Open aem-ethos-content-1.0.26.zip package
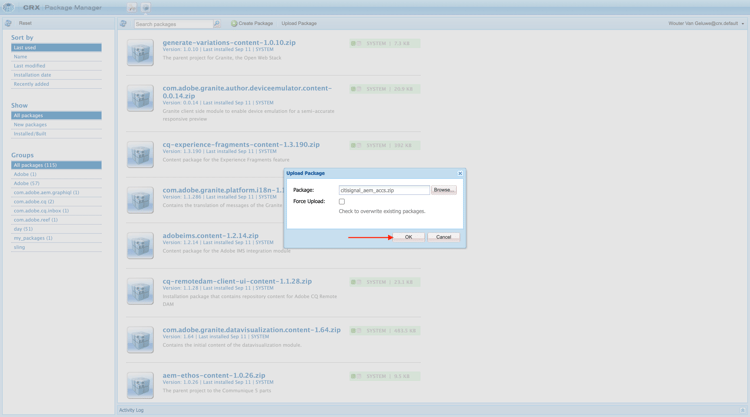Image resolution: width=750 pixels, height=417 pixels. (214, 375)
